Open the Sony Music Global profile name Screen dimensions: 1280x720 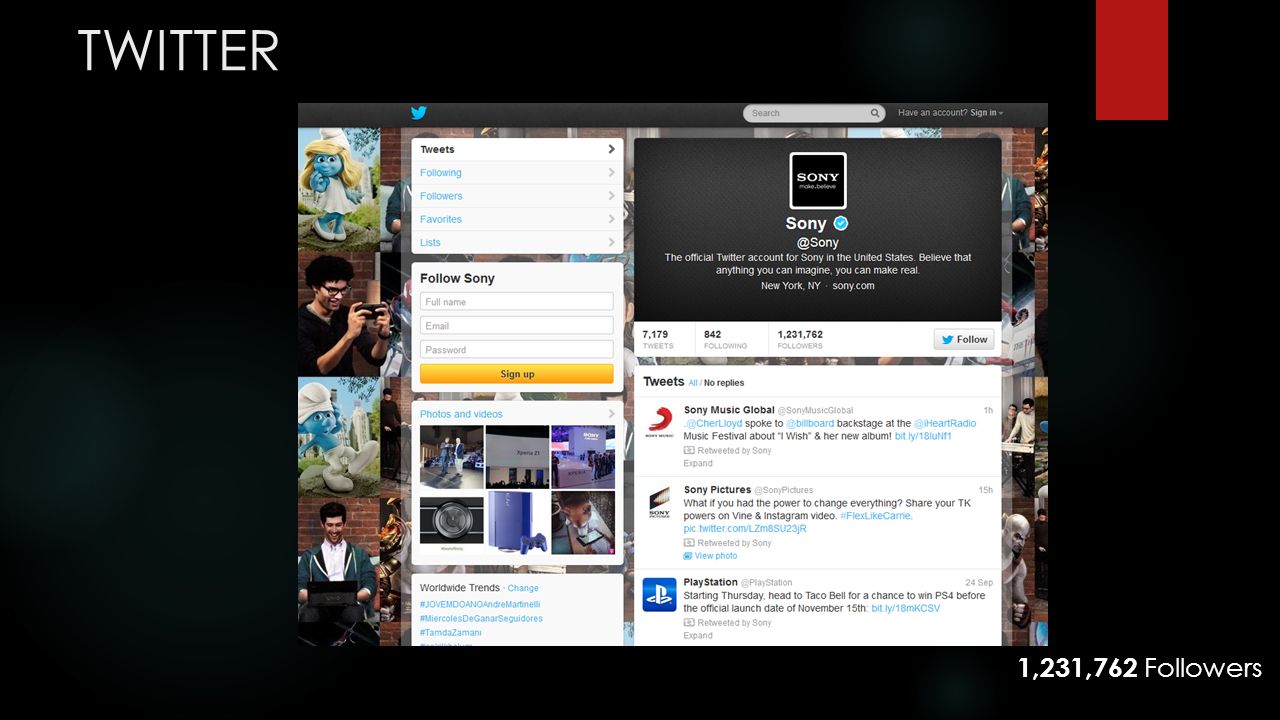point(729,410)
